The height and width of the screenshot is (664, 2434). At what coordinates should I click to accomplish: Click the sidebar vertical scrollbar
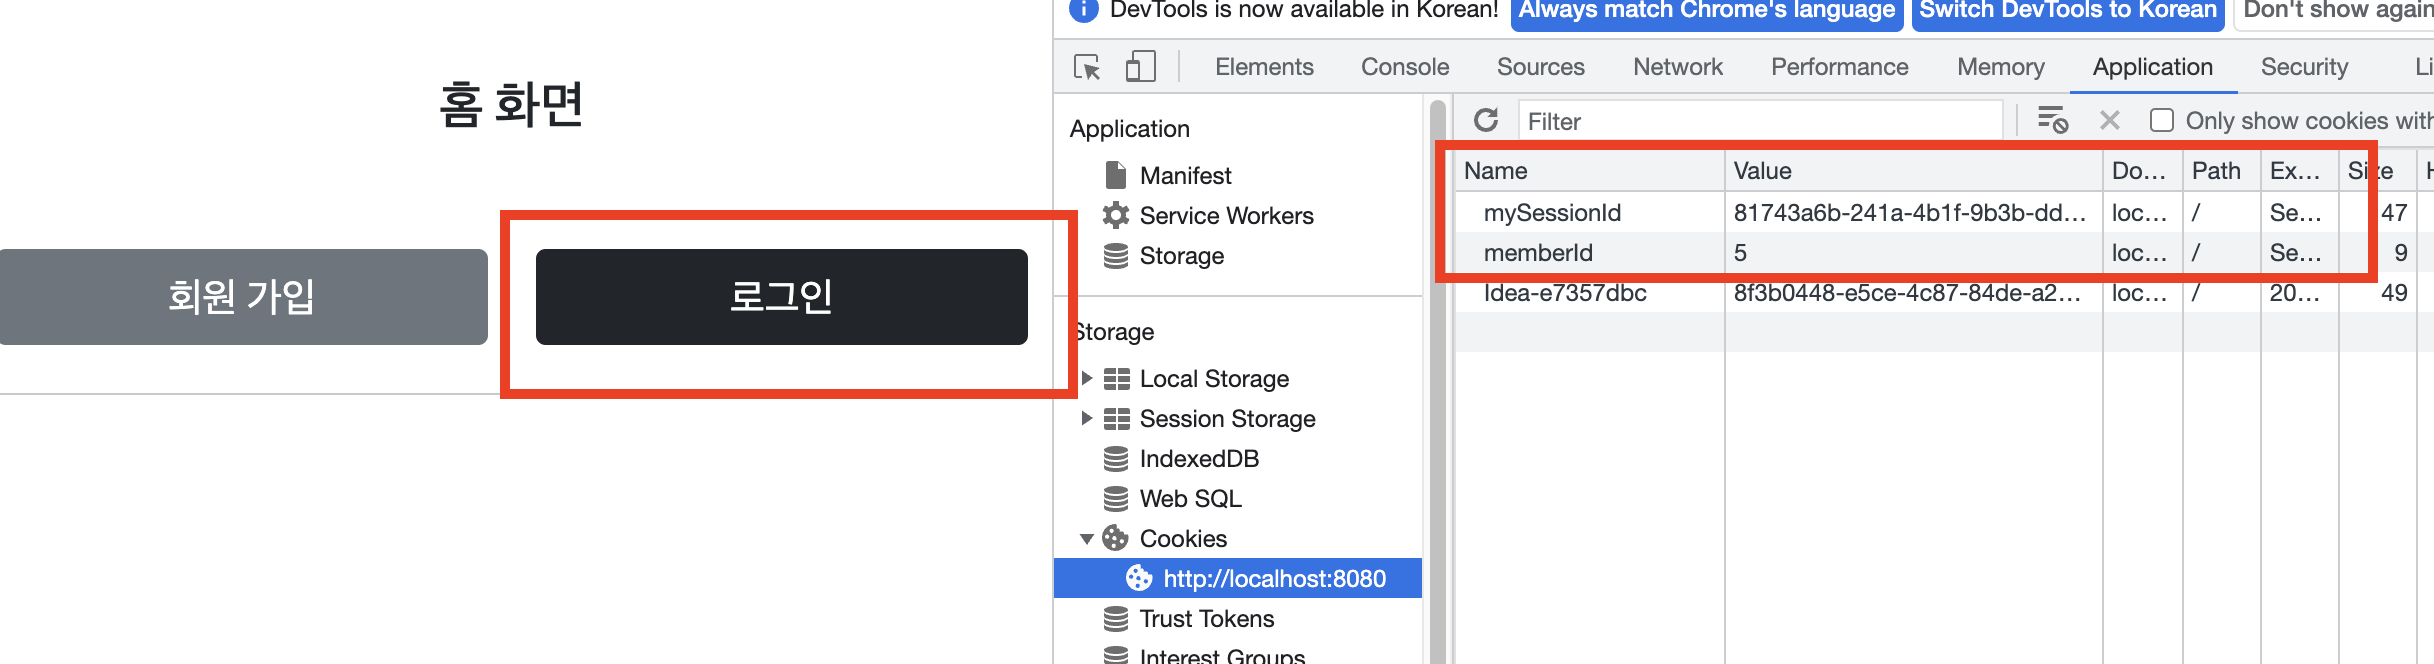[x=1438, y=380]
